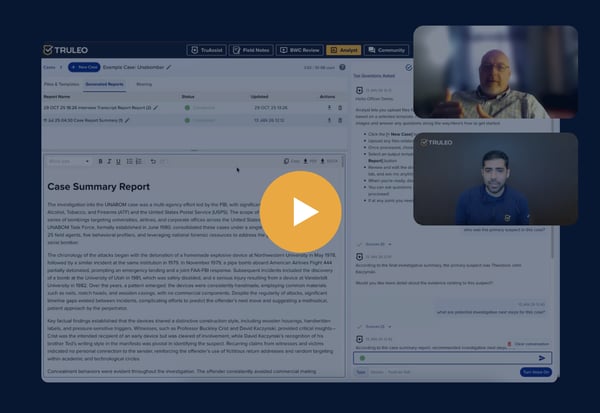The height and width of the screenshot is (413, 600).
Task: Copy the report with the Copy button
Action: click(292, 161)
